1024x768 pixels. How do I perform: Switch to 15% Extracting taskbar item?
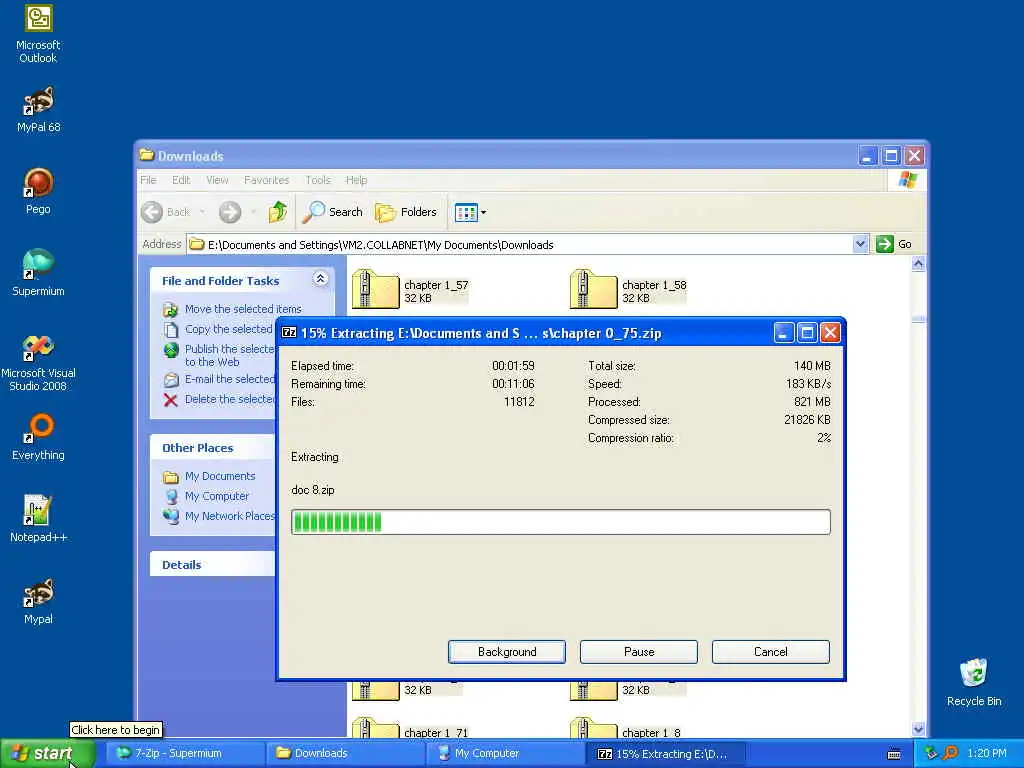point(667,754)
